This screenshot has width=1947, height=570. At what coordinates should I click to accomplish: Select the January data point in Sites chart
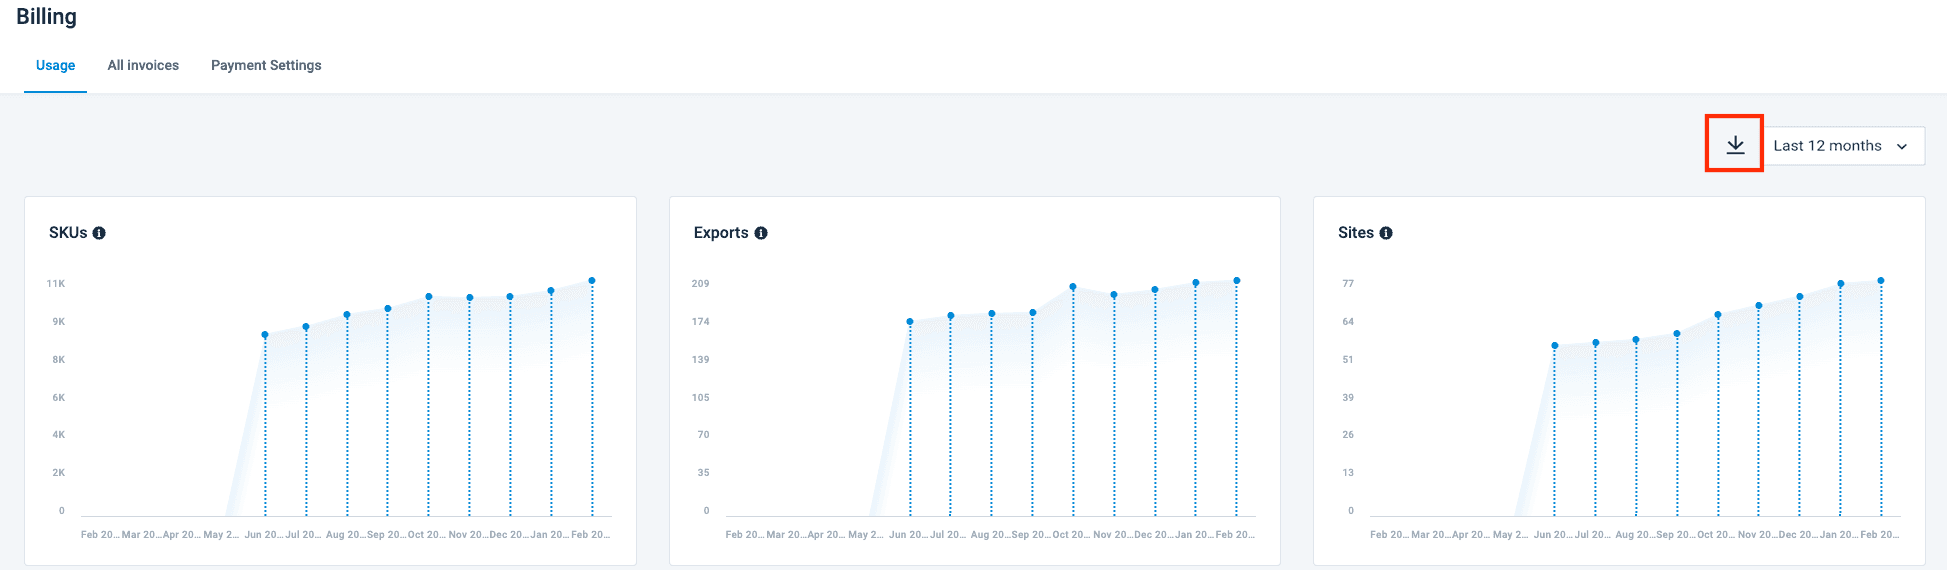coord(1841,284)
